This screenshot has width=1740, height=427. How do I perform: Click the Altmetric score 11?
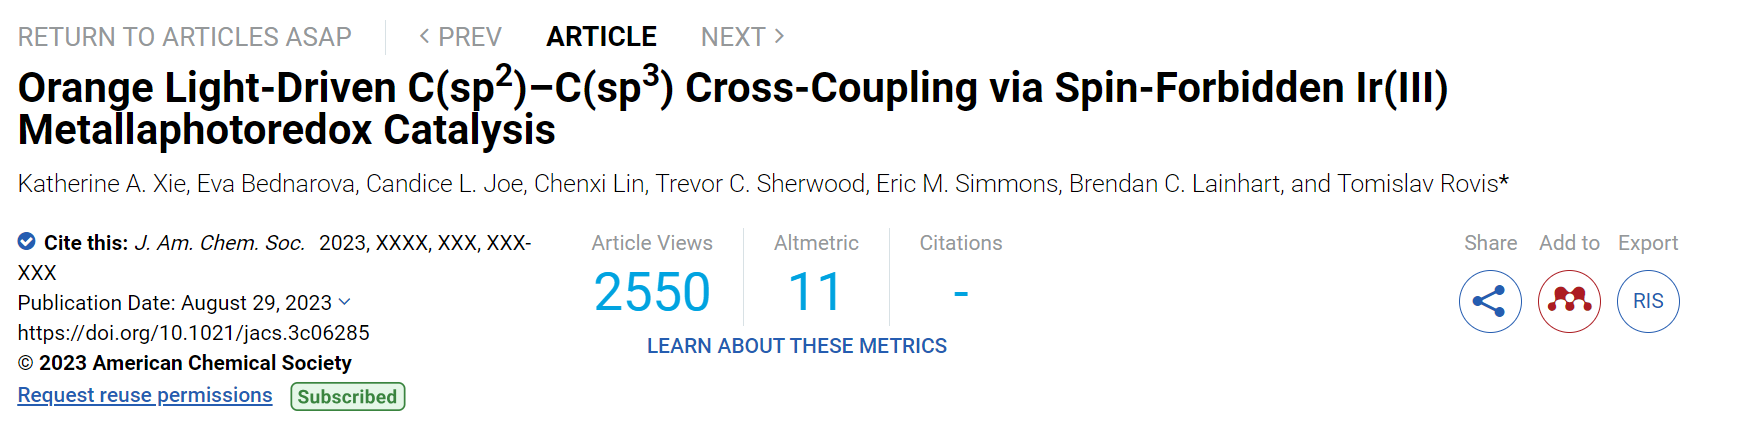tap(815, 293)
